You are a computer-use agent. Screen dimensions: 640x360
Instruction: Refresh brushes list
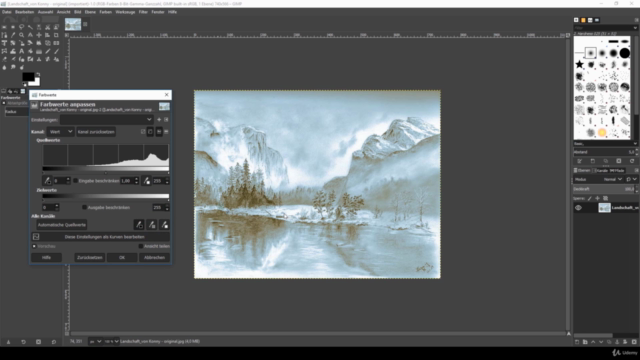(x=632, y=161)
